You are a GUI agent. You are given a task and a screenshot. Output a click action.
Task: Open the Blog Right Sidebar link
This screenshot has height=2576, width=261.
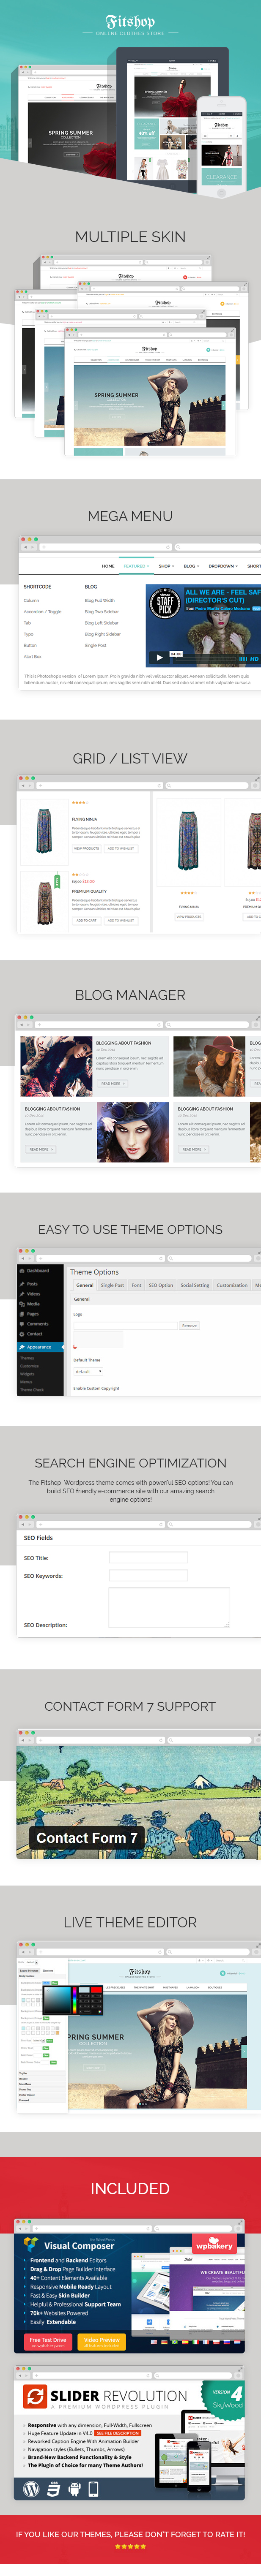point(102,634)
